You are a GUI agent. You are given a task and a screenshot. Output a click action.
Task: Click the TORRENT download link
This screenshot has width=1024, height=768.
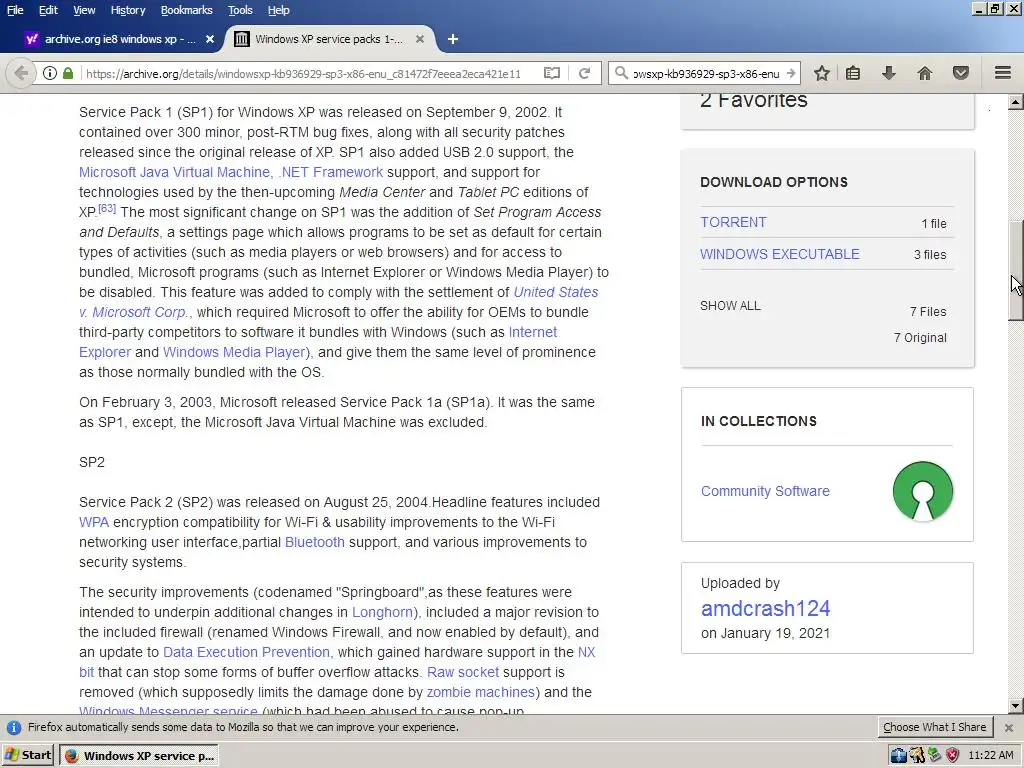pyautogui.click(x=733, y=222)
